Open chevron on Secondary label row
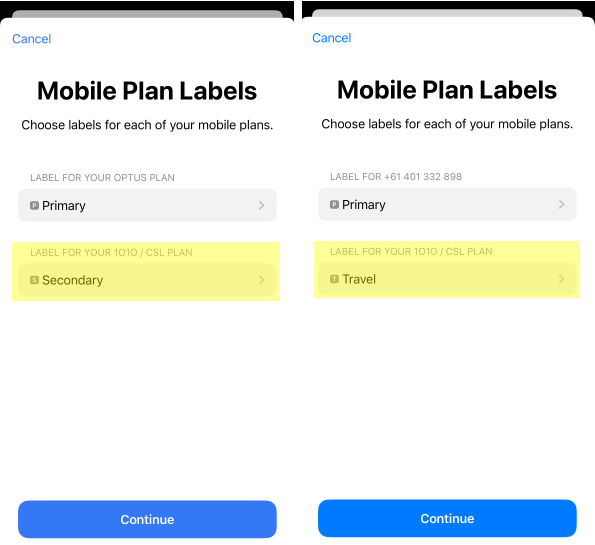 point(261,280)
